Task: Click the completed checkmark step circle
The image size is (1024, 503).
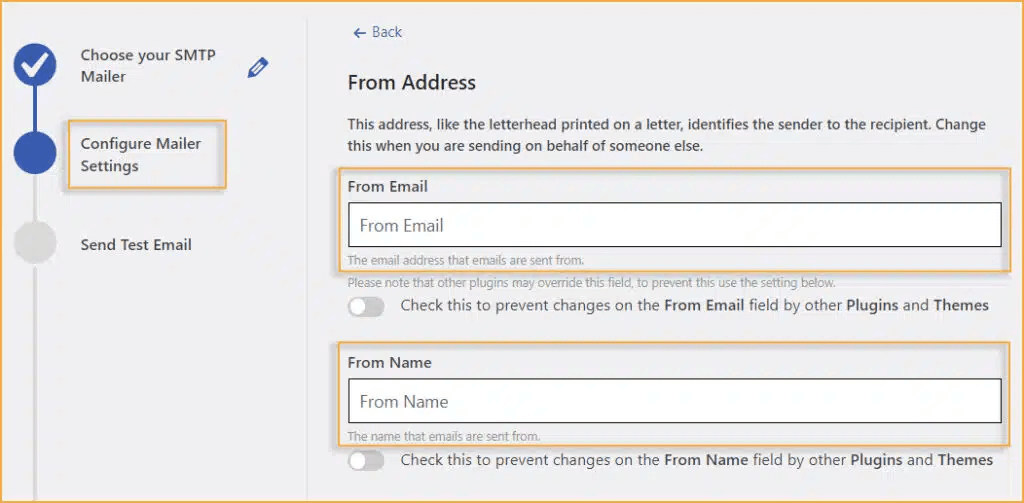Action: pos(35,64)
